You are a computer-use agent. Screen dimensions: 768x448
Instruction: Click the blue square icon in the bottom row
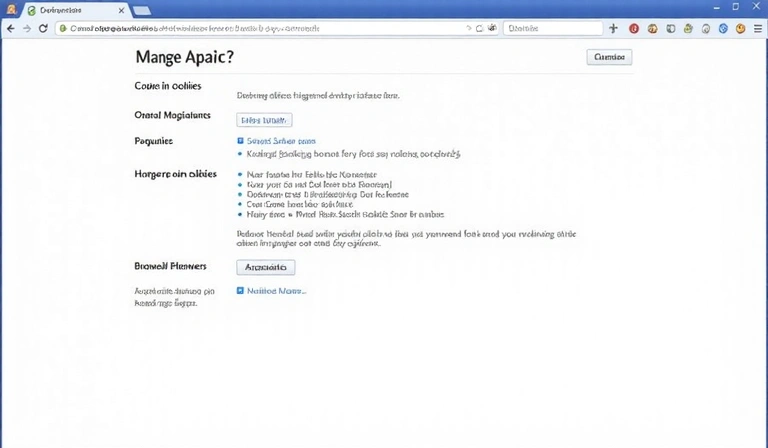240,291
